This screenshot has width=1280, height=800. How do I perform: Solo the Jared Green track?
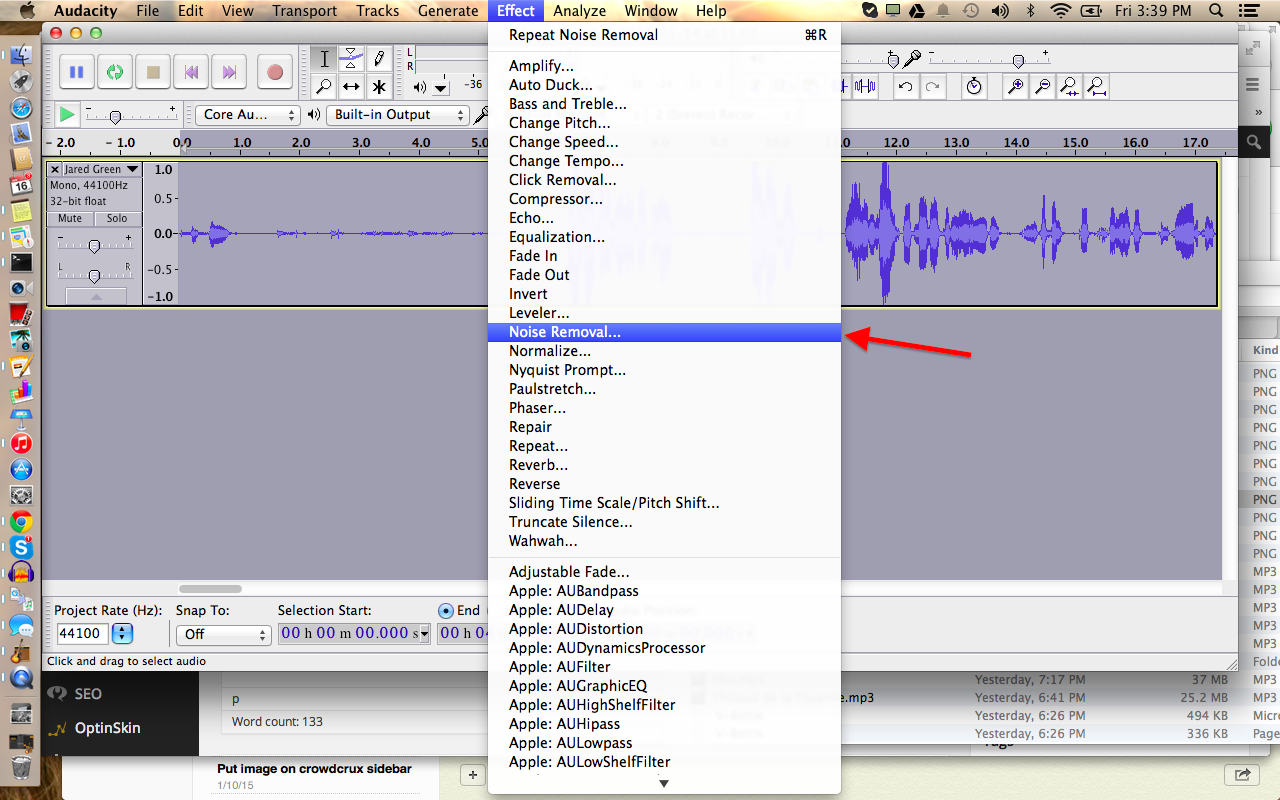pos(117,218)
